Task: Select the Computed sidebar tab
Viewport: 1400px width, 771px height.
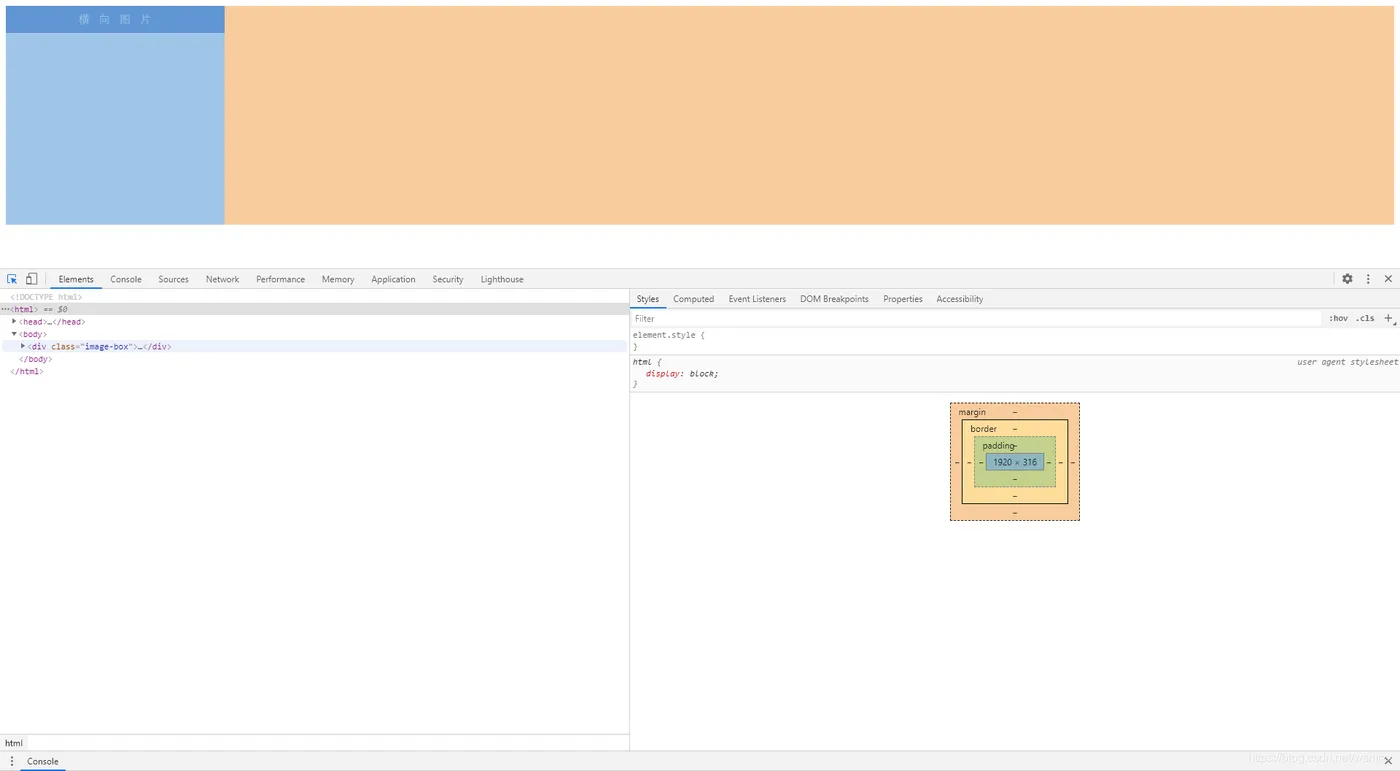Action: click(693, 299)
